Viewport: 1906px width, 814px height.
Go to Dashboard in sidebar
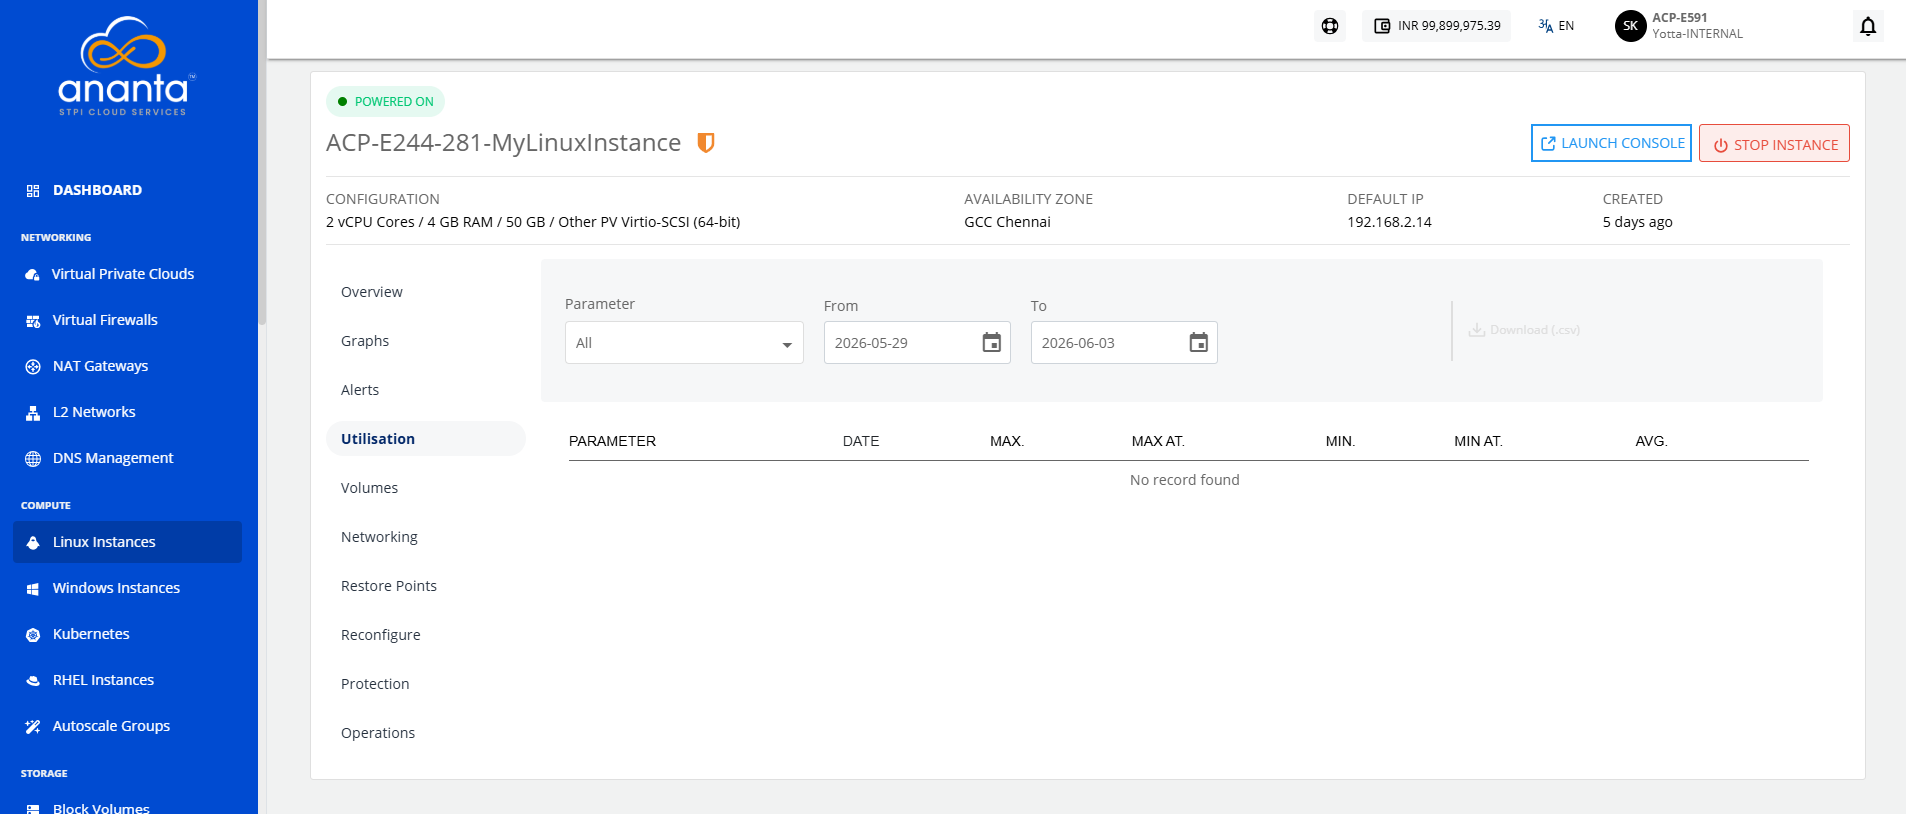coord(97,190)
